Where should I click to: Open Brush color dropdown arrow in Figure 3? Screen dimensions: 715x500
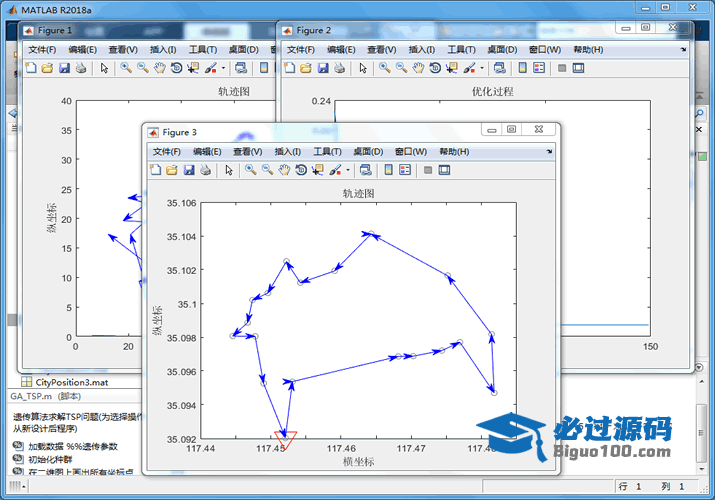click(x=348, y=170)
